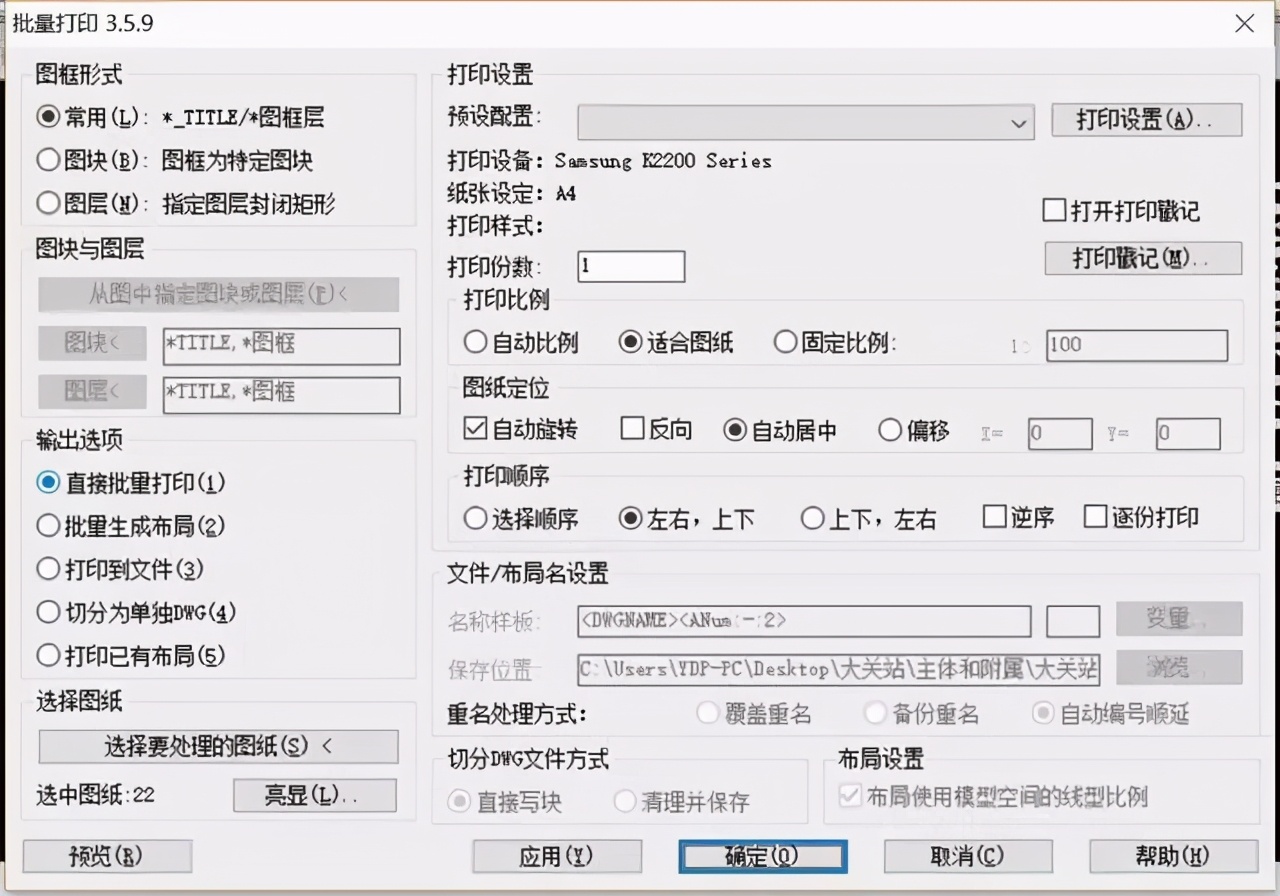Screen dimensions: 1280x896
Task: Open 打印设置 settings dialog
Action: click(x=1146, y=120)
